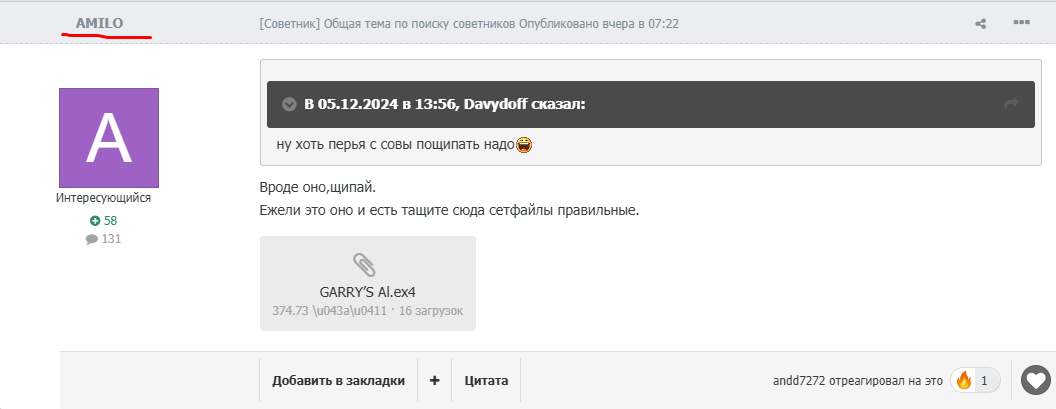View AMILO's post count 131
The height and width of the screenshot is (409, 1056).
point(103,239)
